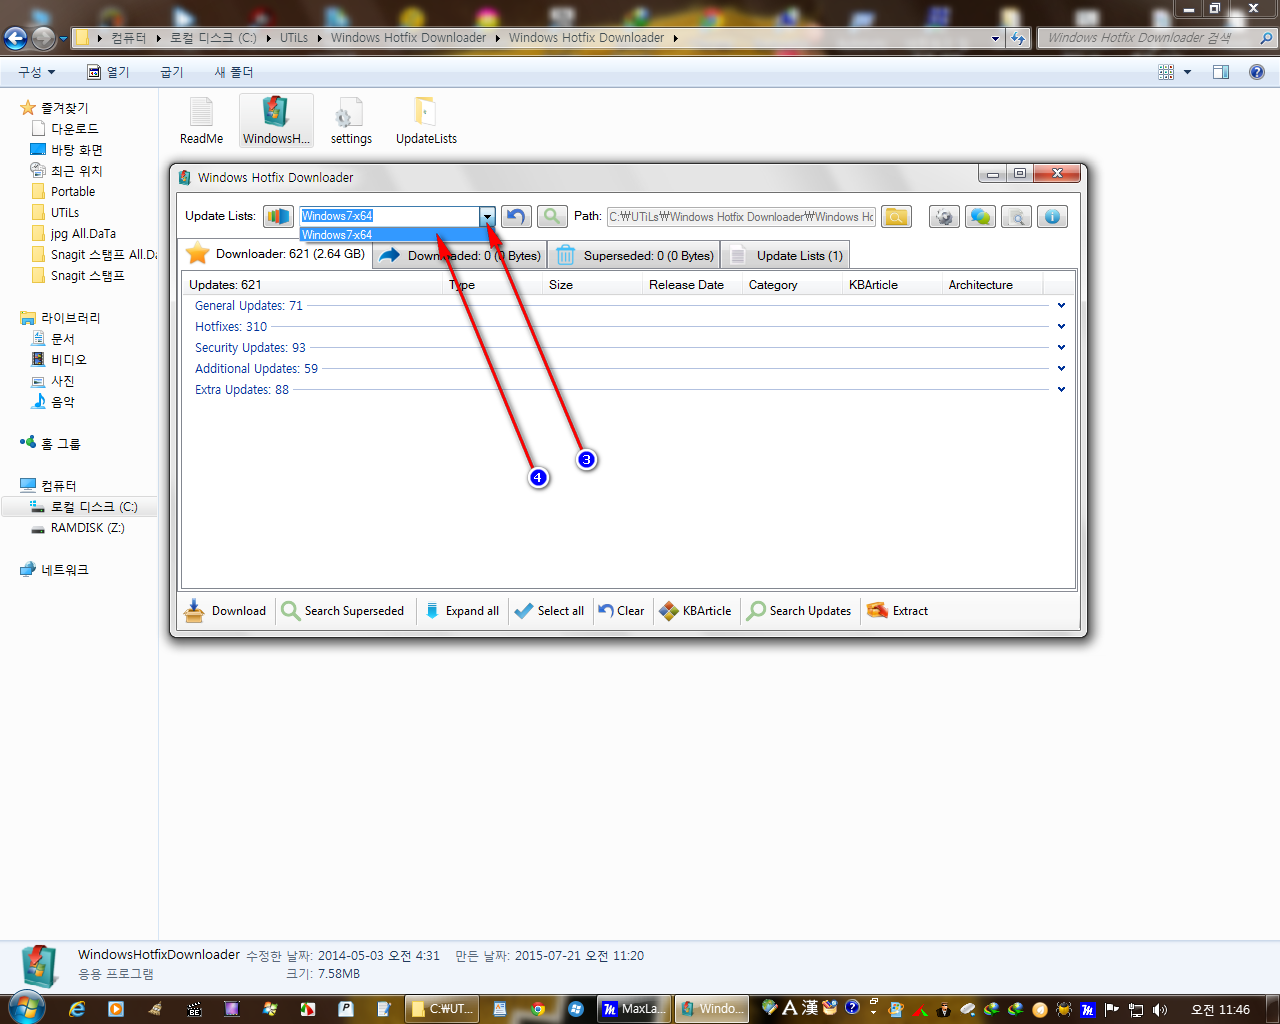Open the Update Lists combo box arrow
1280x1024 pixels.
[487, 216]
